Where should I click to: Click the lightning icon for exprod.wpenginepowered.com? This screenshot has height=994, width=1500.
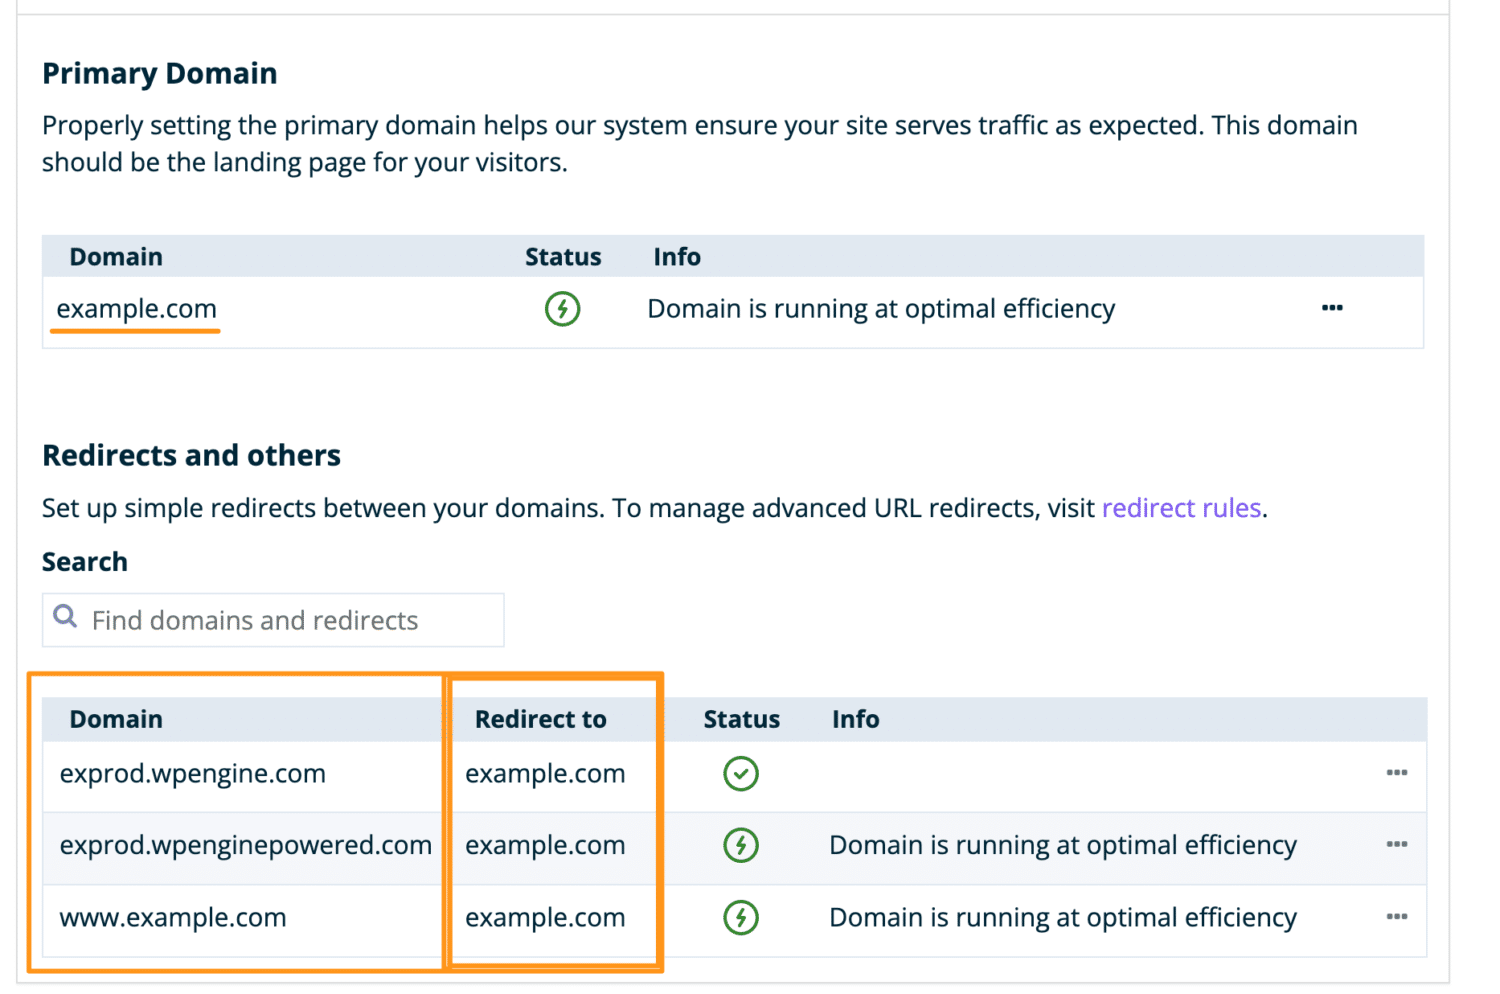point(741,845)
